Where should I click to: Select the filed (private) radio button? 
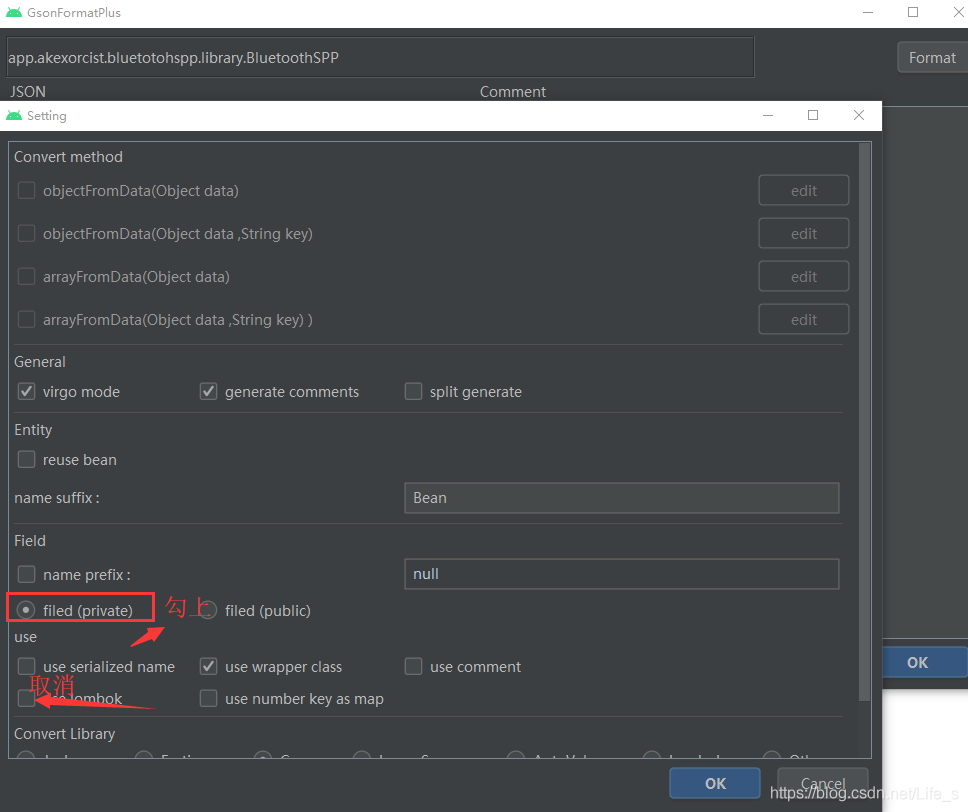pyautogui.click(x=26, y=610)
